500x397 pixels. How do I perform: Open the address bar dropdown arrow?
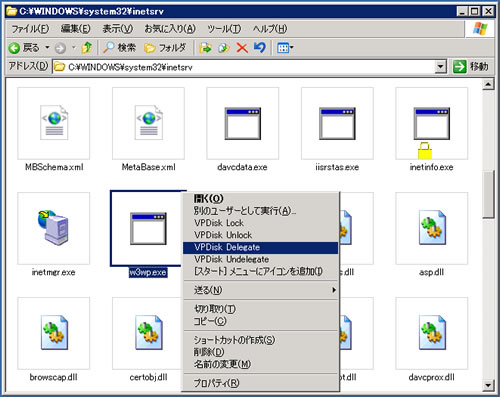pos(441,67)
